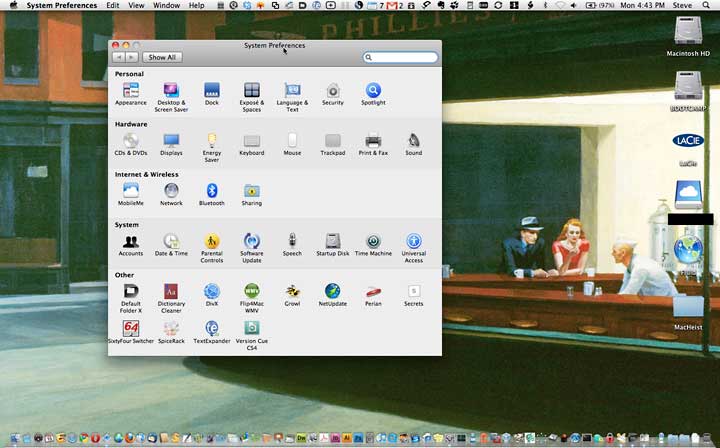720x448 pixels.
Task: Open the Growl preference pane
Action: click(292, 291)
